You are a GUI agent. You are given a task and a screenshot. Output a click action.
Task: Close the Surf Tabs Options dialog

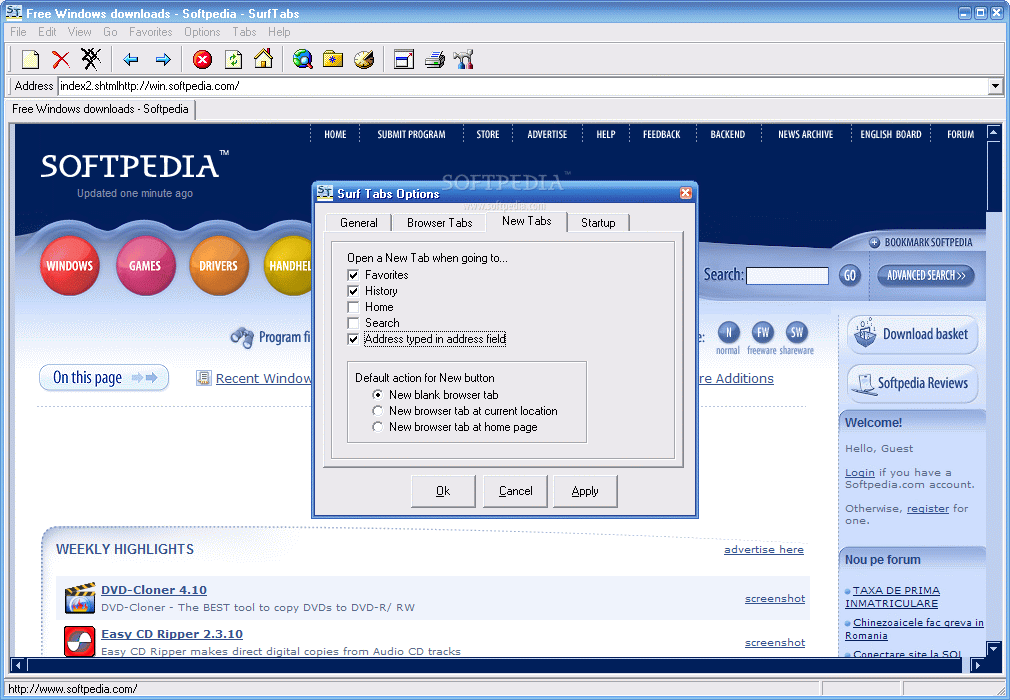click(685, 193)
